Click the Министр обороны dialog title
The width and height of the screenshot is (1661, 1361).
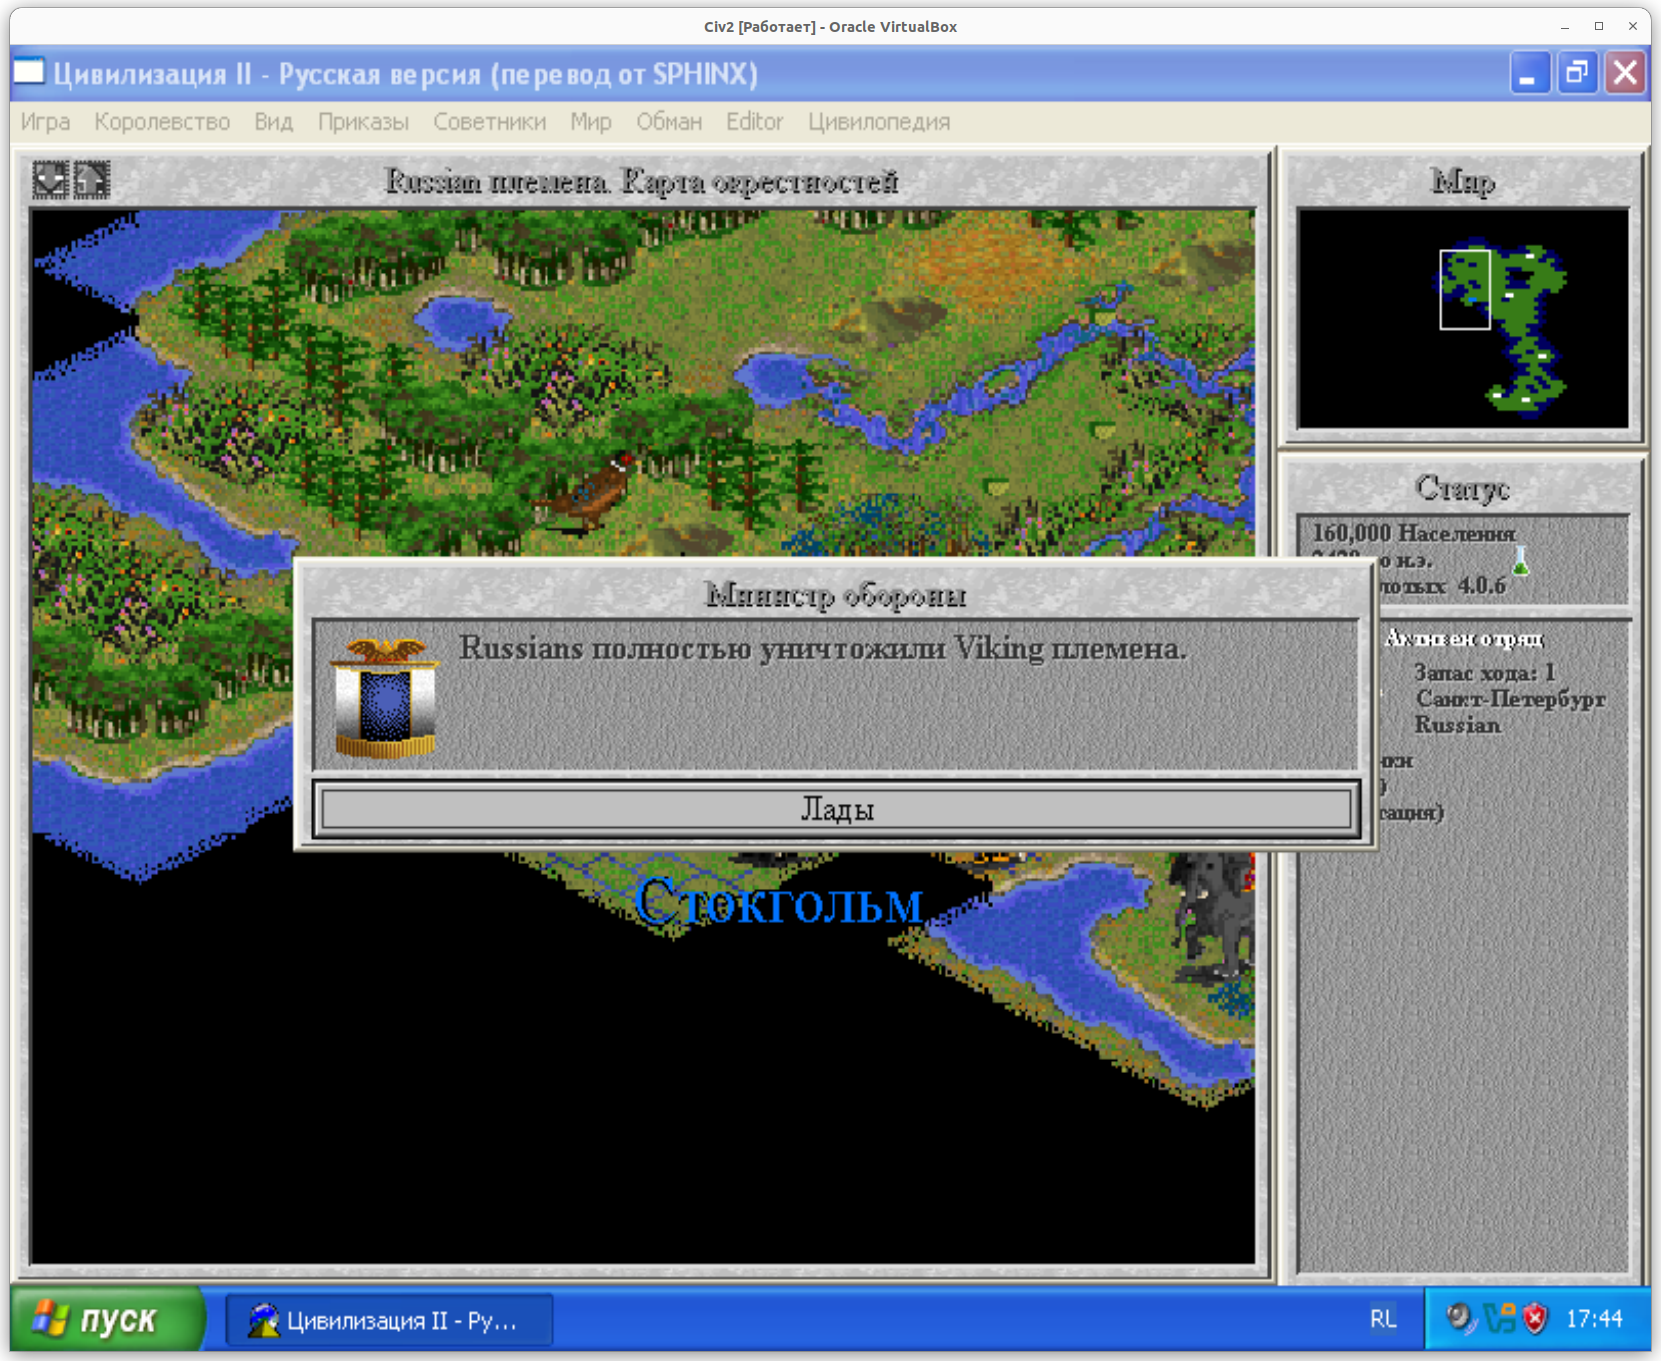point(836,595)
